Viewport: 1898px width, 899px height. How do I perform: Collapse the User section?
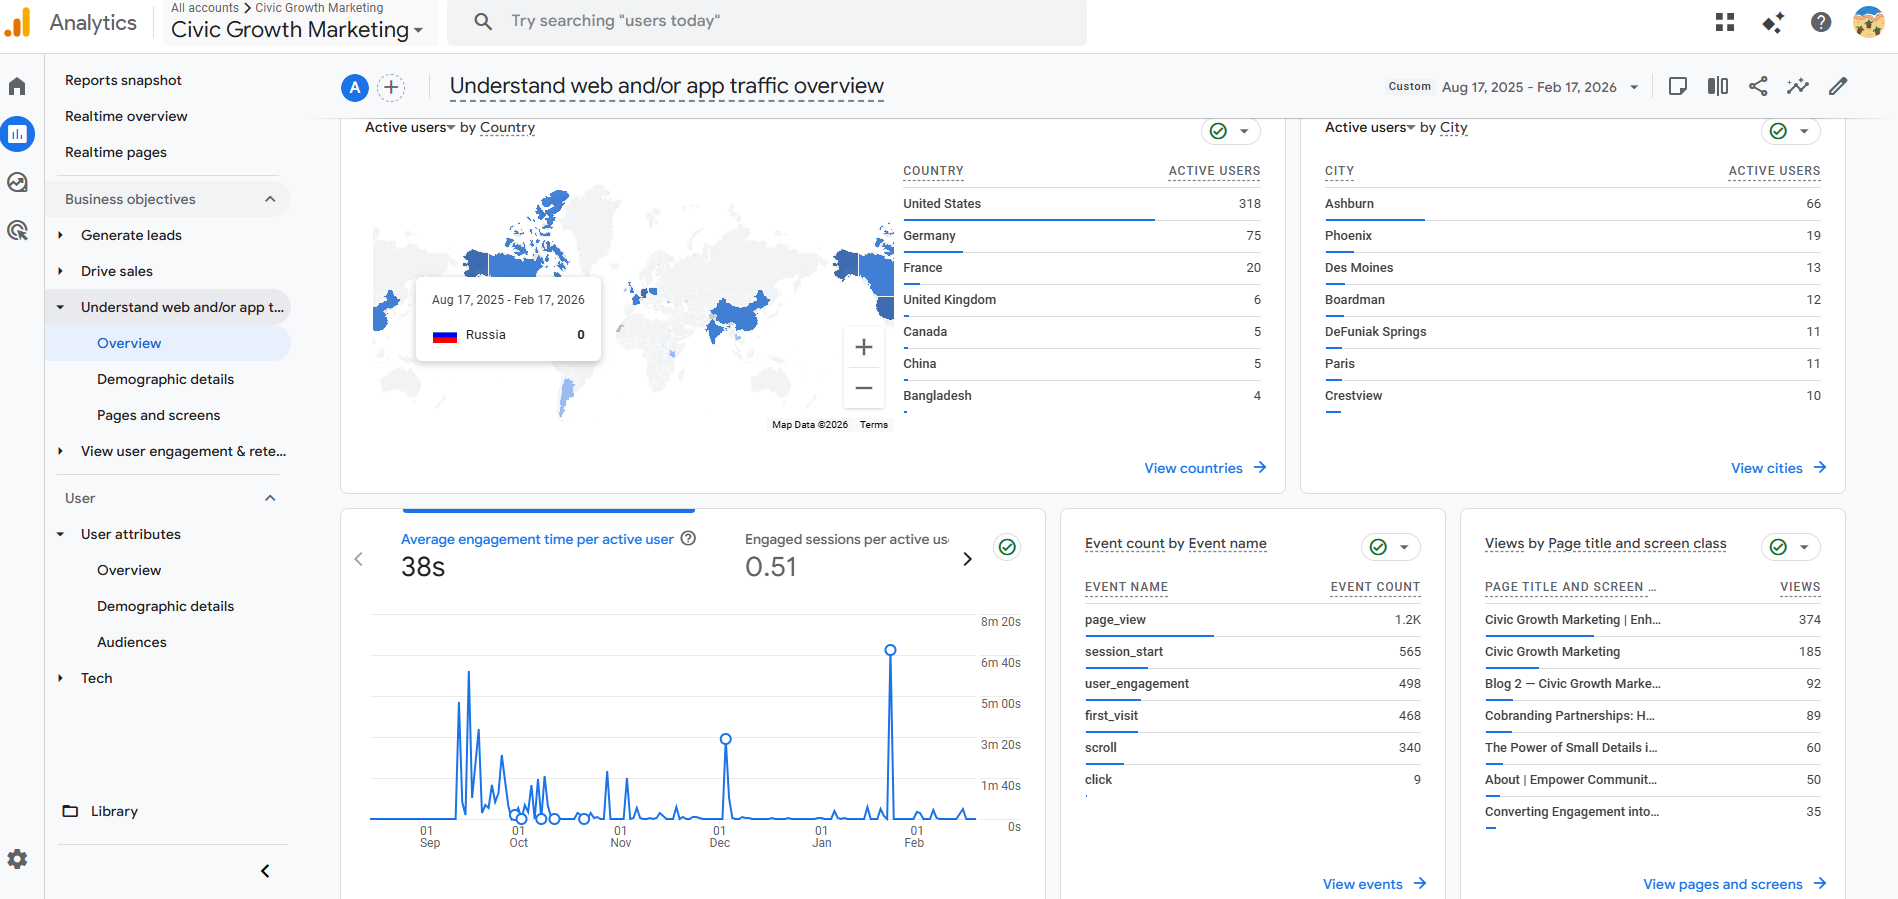tap(270, 498)
